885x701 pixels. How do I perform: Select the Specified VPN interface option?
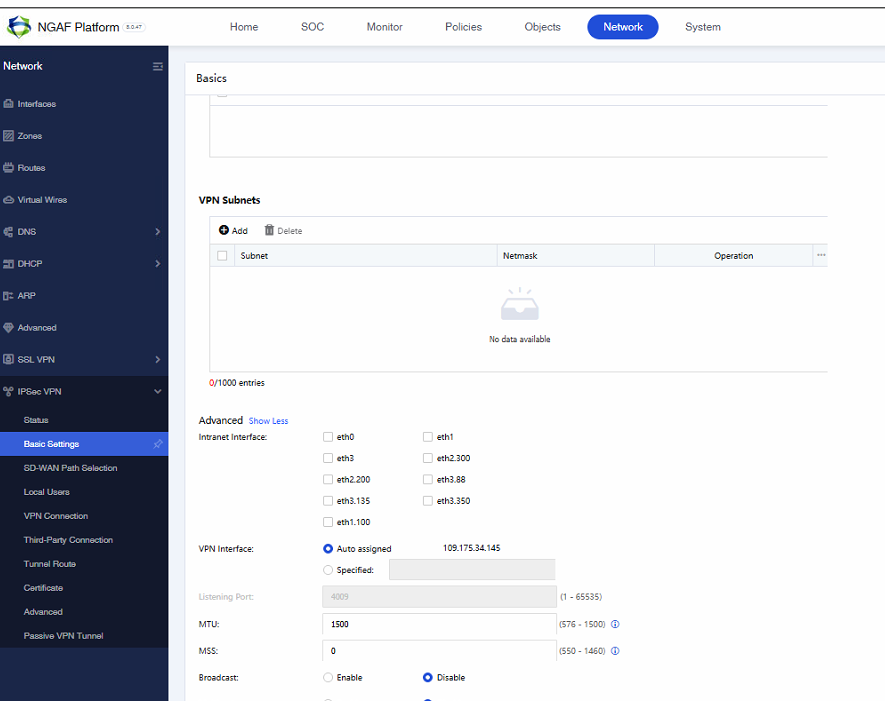(x=328, y=570)
